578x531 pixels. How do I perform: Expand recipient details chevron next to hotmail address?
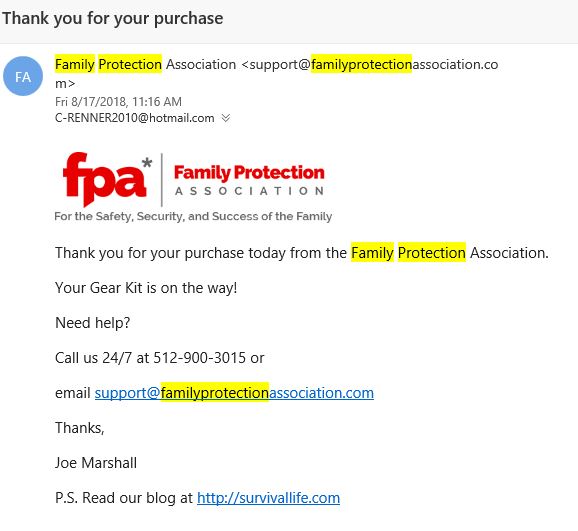226,118
